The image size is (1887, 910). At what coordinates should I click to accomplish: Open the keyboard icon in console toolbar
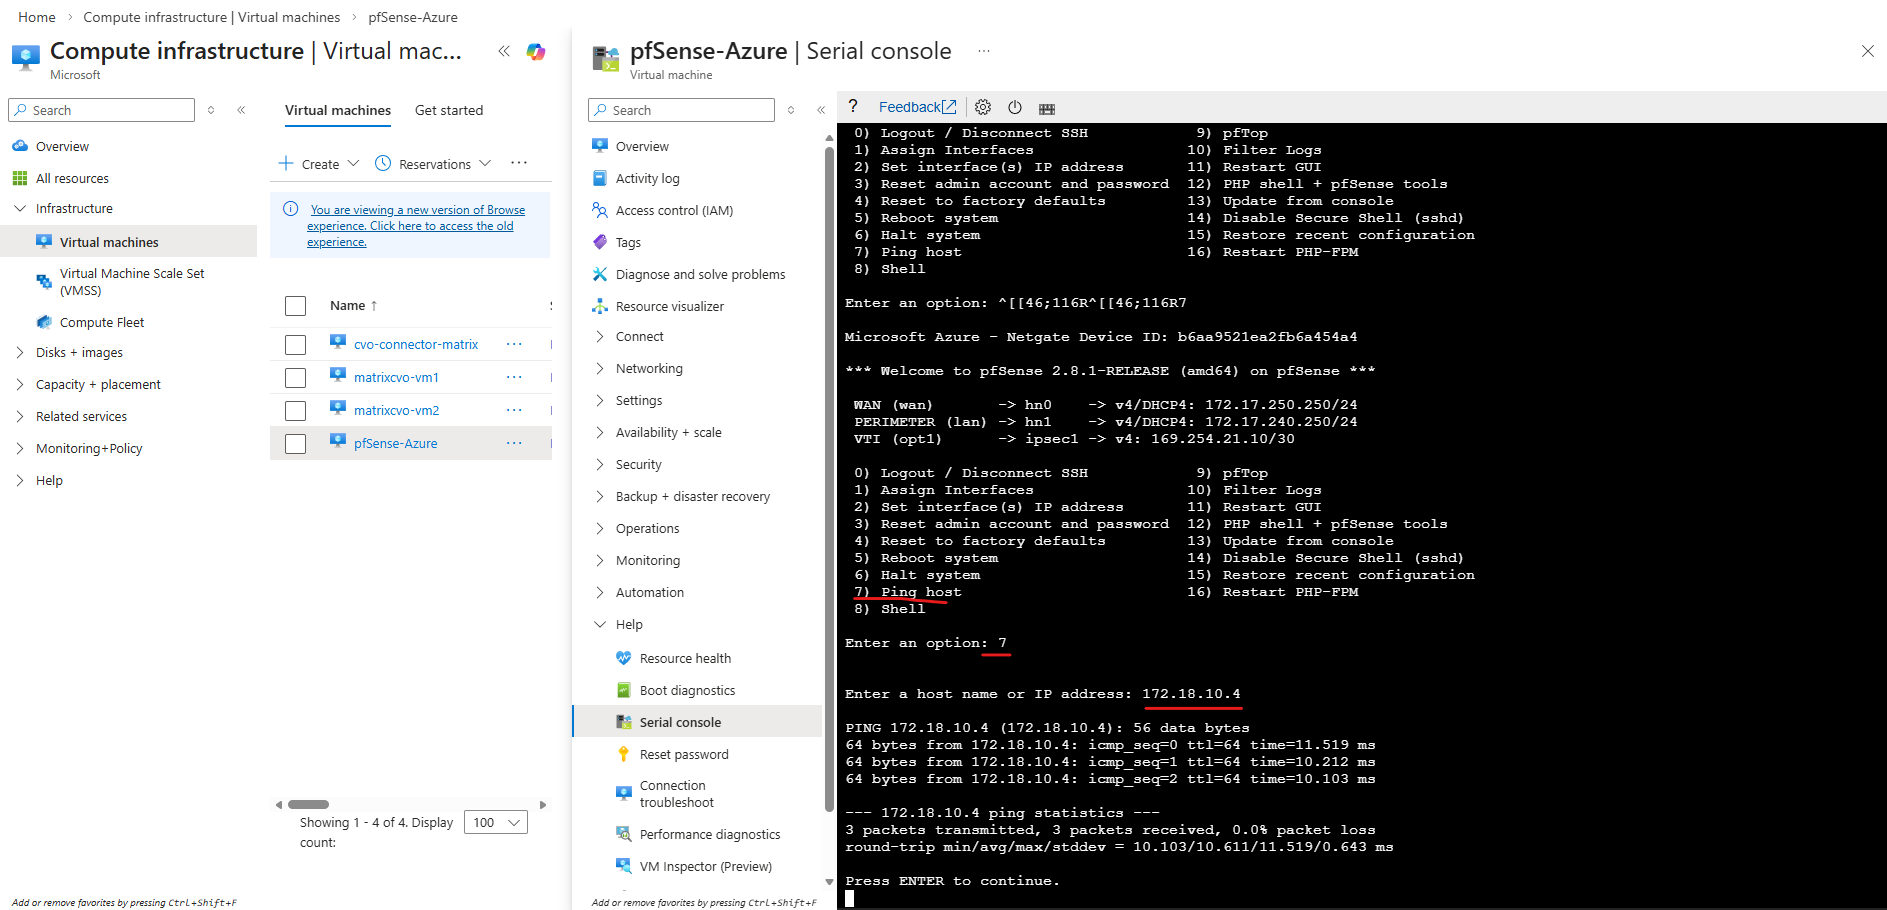tap(1047, 108)
